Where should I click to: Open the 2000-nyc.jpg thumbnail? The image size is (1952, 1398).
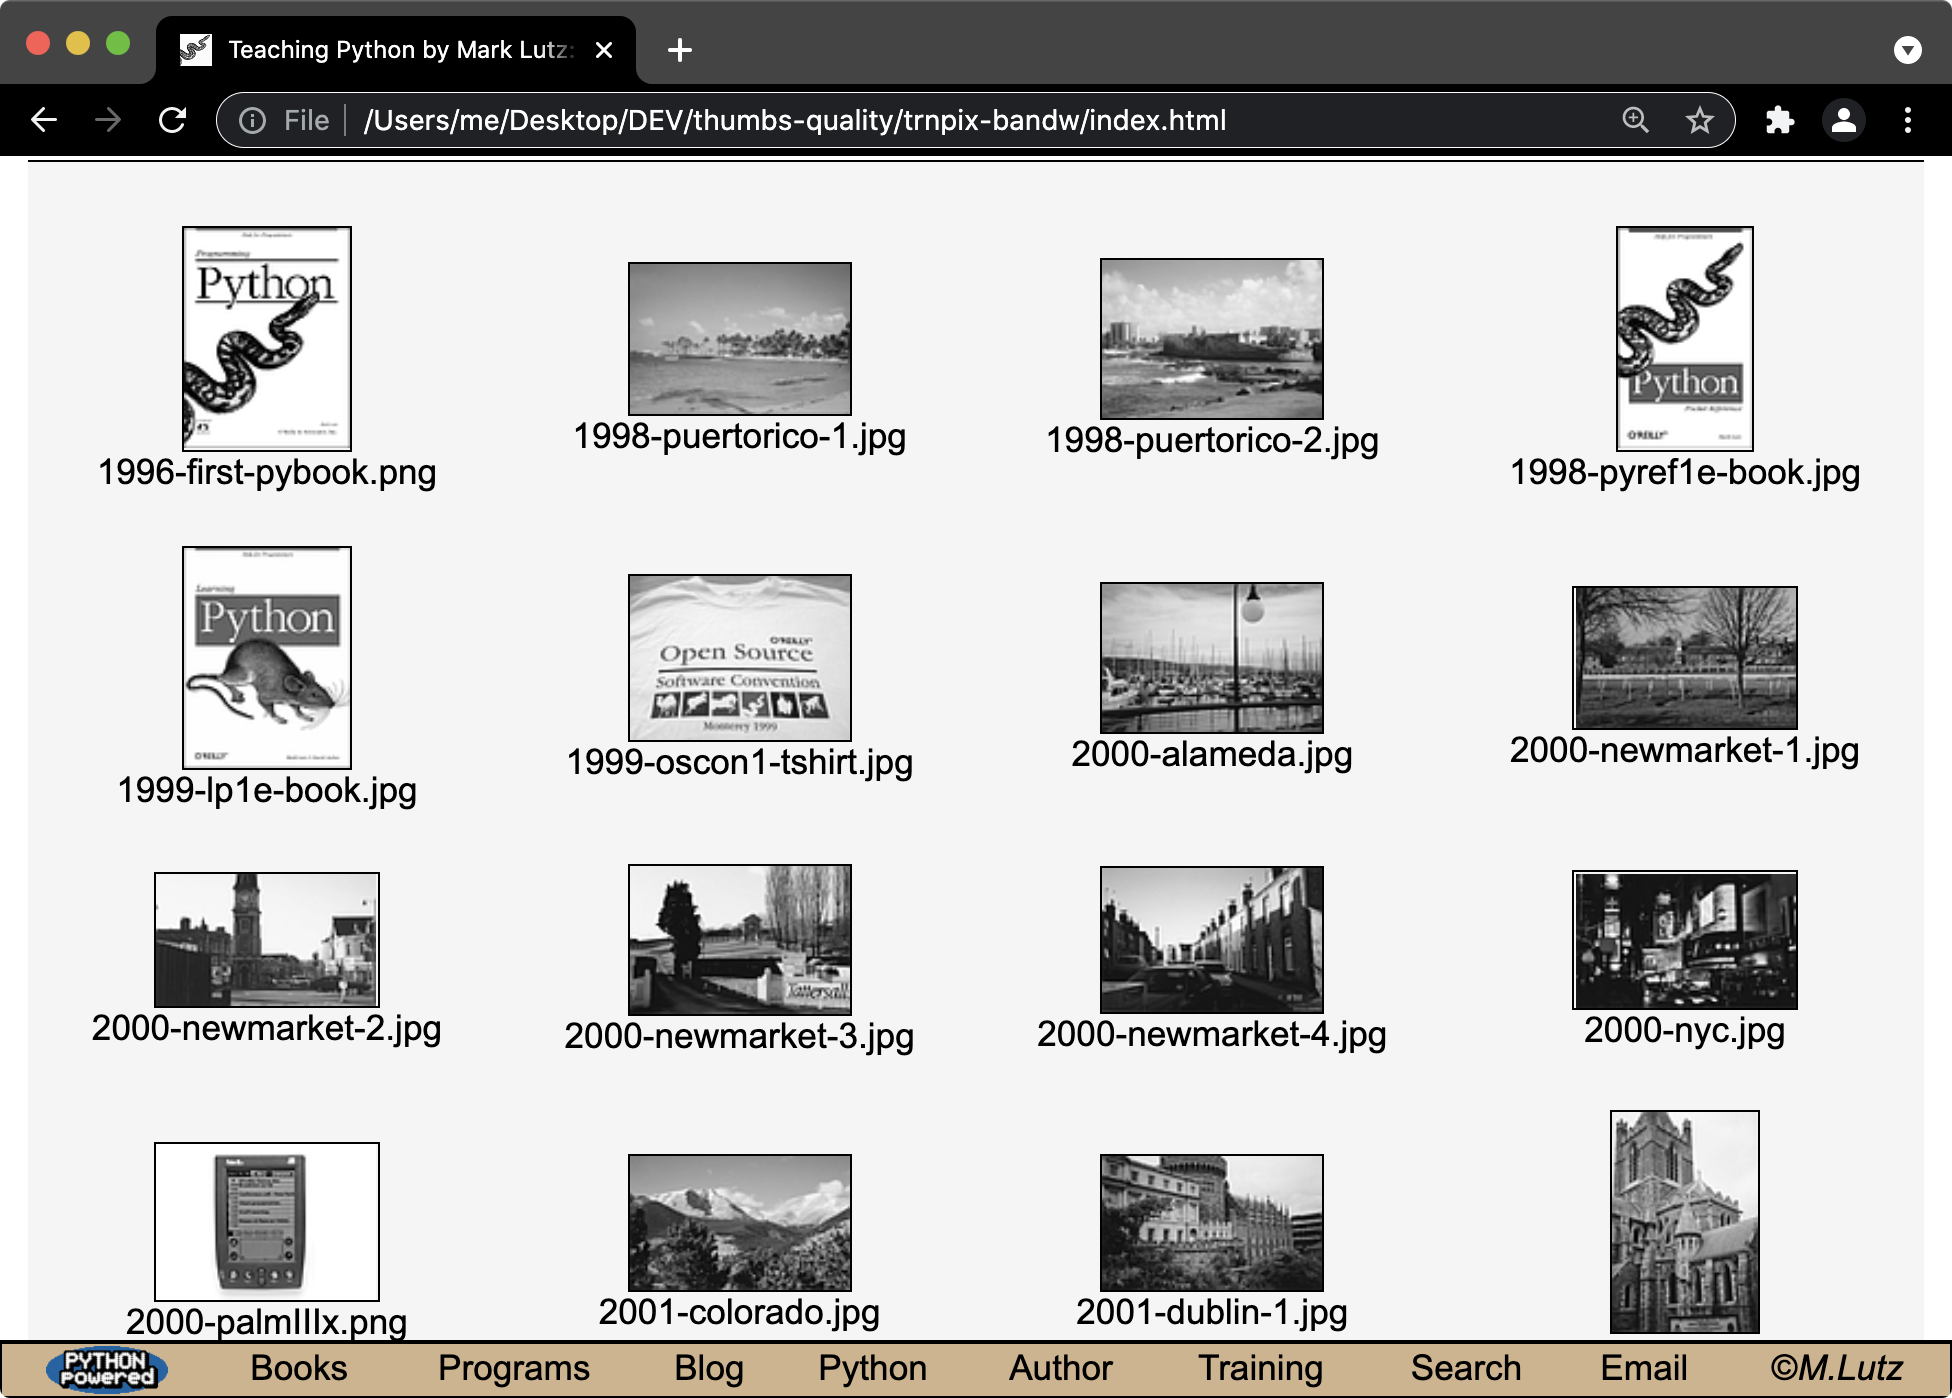(1684, 940)
